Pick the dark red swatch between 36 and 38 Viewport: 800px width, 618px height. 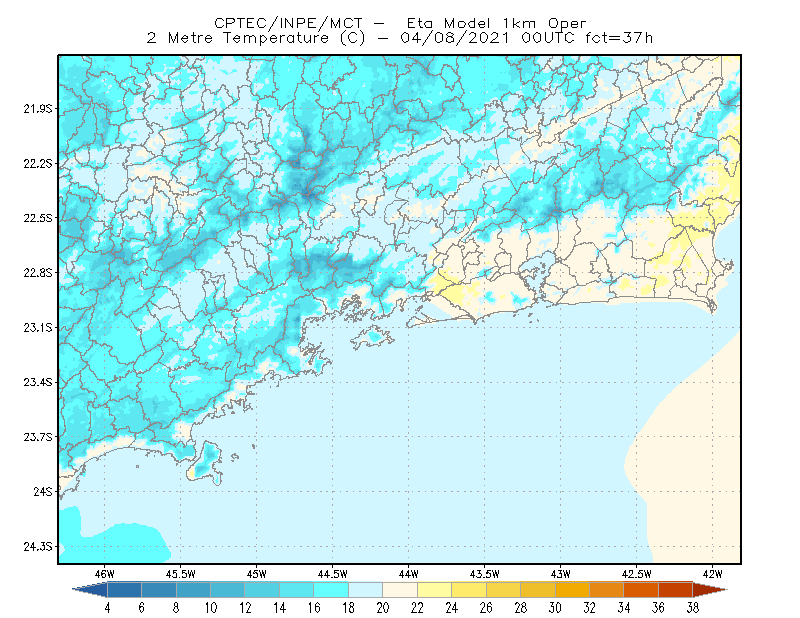click(676, 590)
